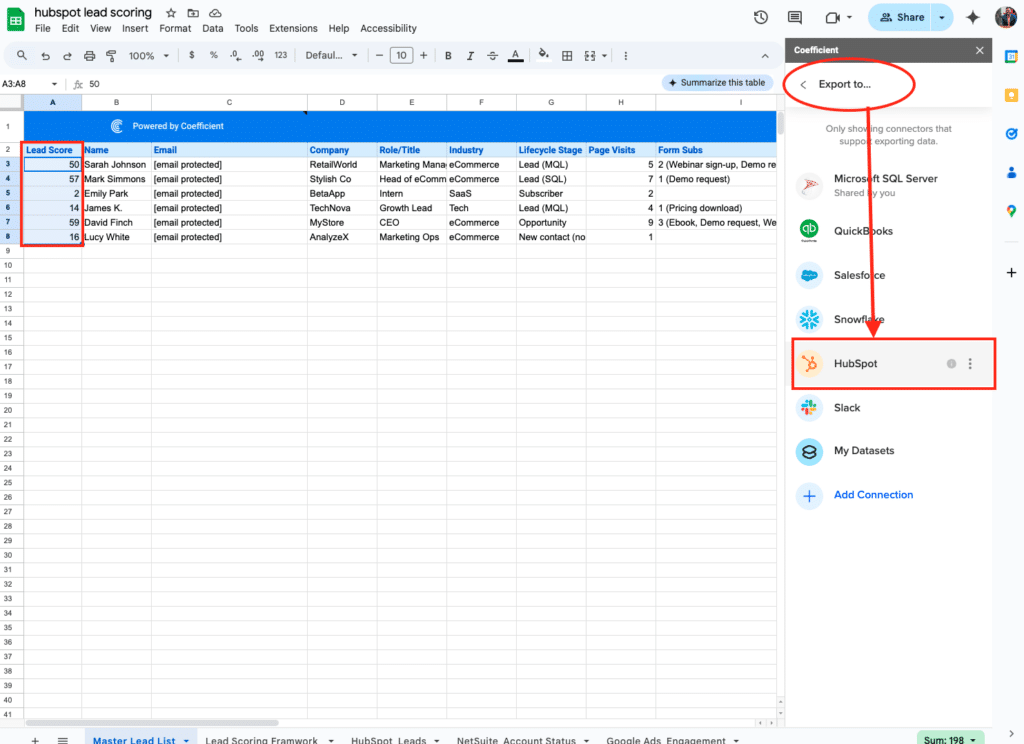The image size is (1024, 744).
Task: Open the Sum: 198 dropdown
Action: (x=950, y=739)
